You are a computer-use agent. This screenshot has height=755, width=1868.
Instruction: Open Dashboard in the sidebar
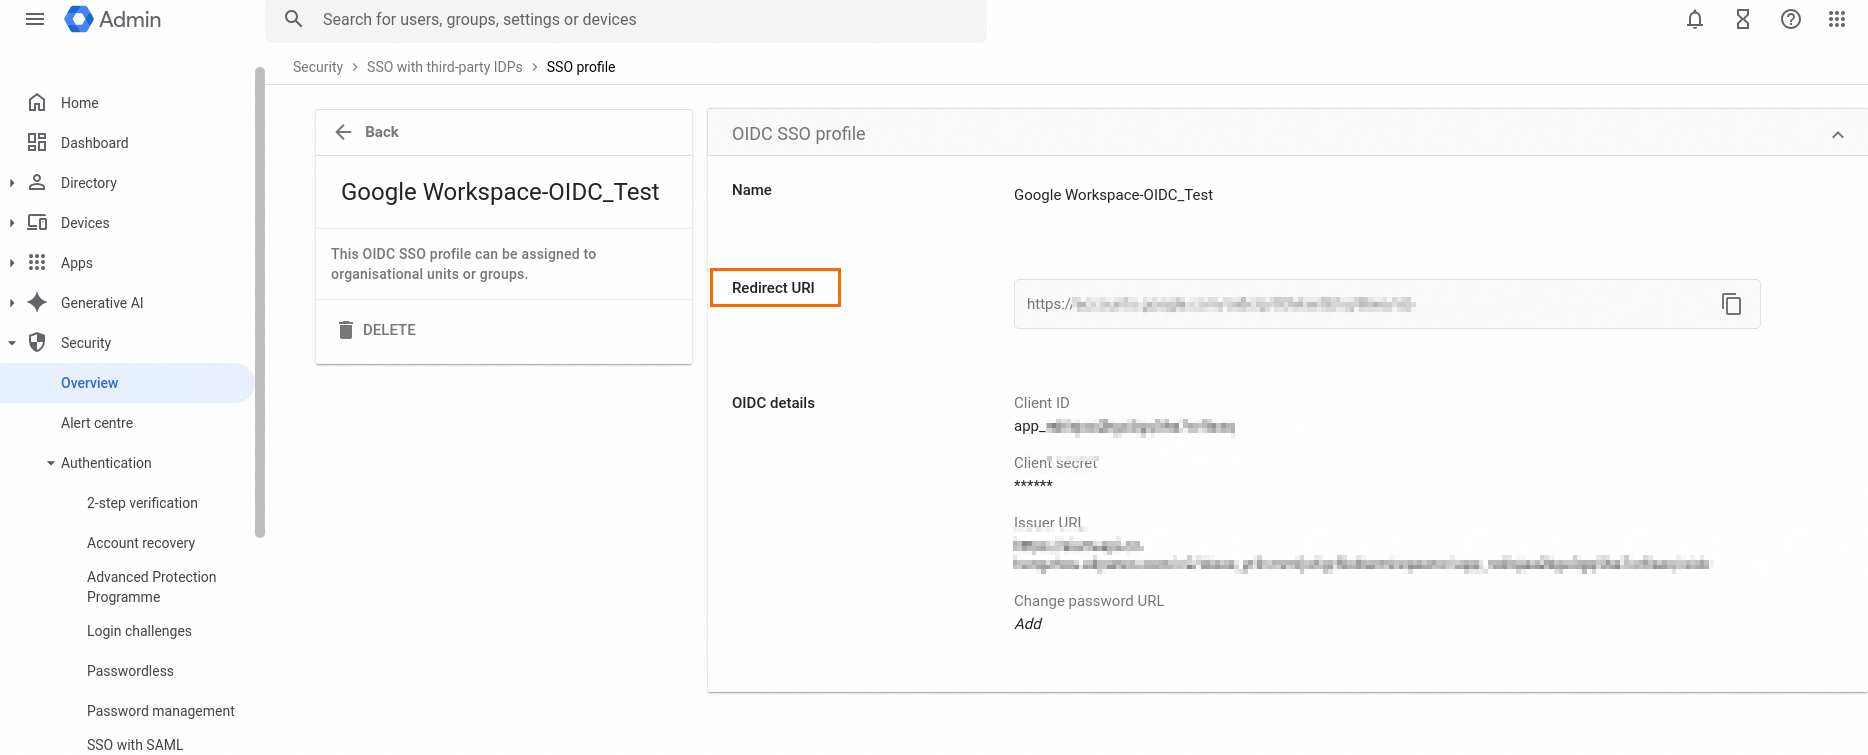tap(95, 143)
